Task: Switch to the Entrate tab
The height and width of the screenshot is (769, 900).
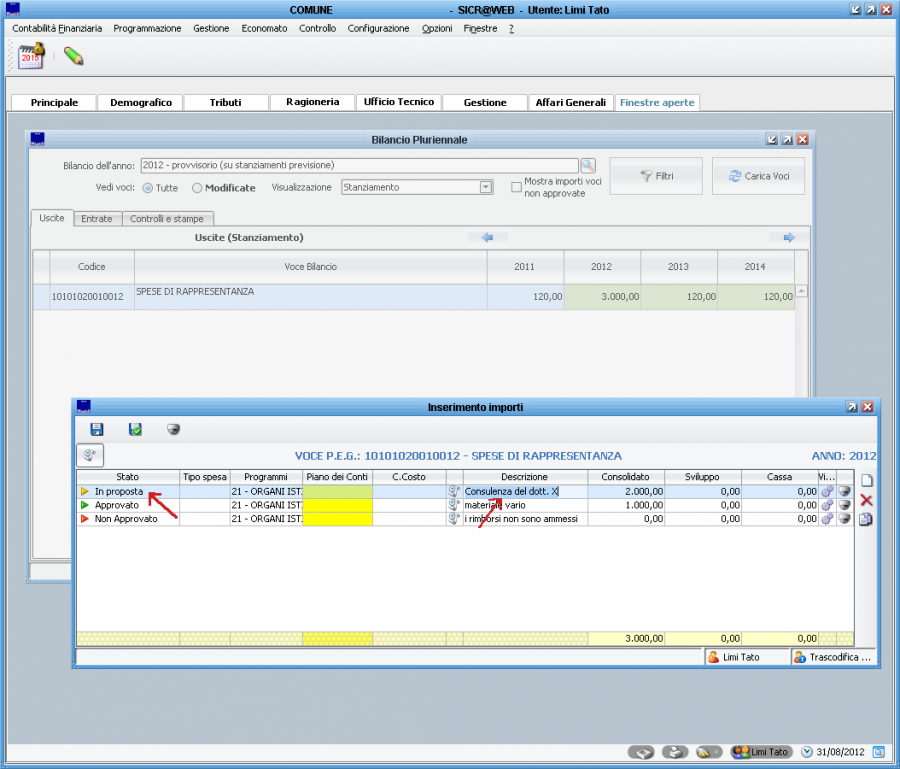Action: point(97,218)
